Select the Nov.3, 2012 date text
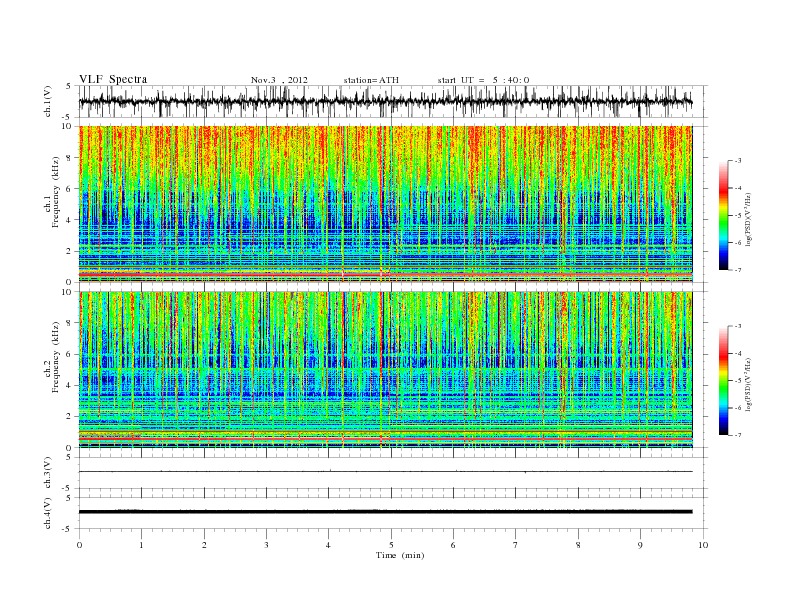 tap(279, 80)
